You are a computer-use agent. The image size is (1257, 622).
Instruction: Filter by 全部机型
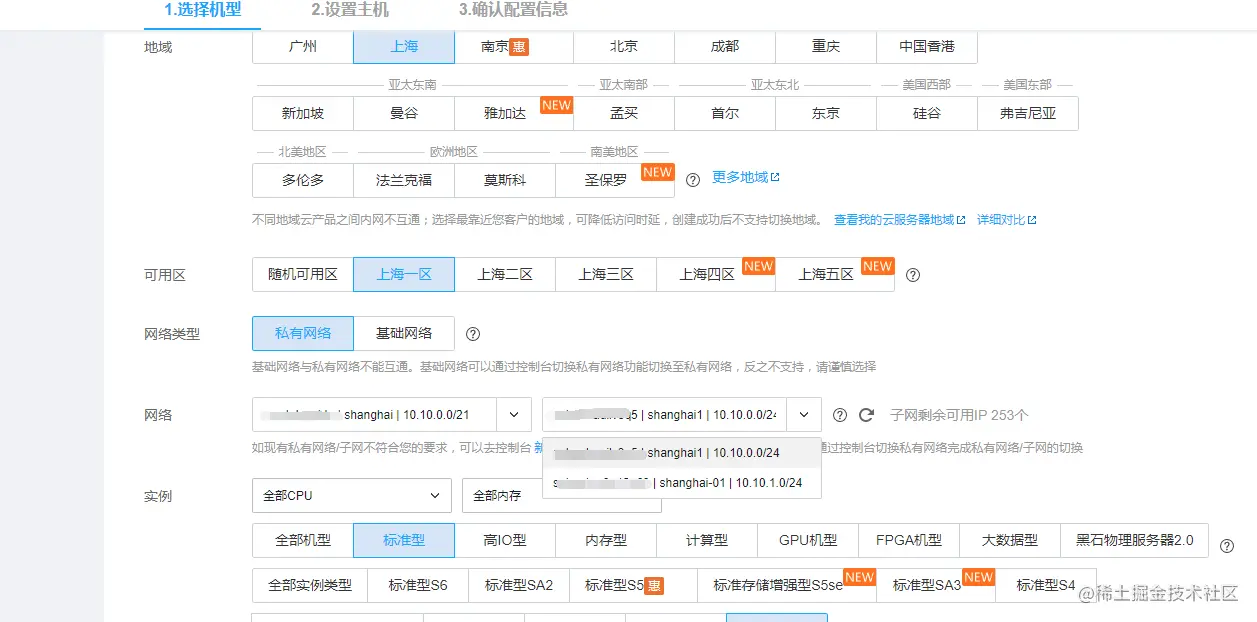(303, 540)
